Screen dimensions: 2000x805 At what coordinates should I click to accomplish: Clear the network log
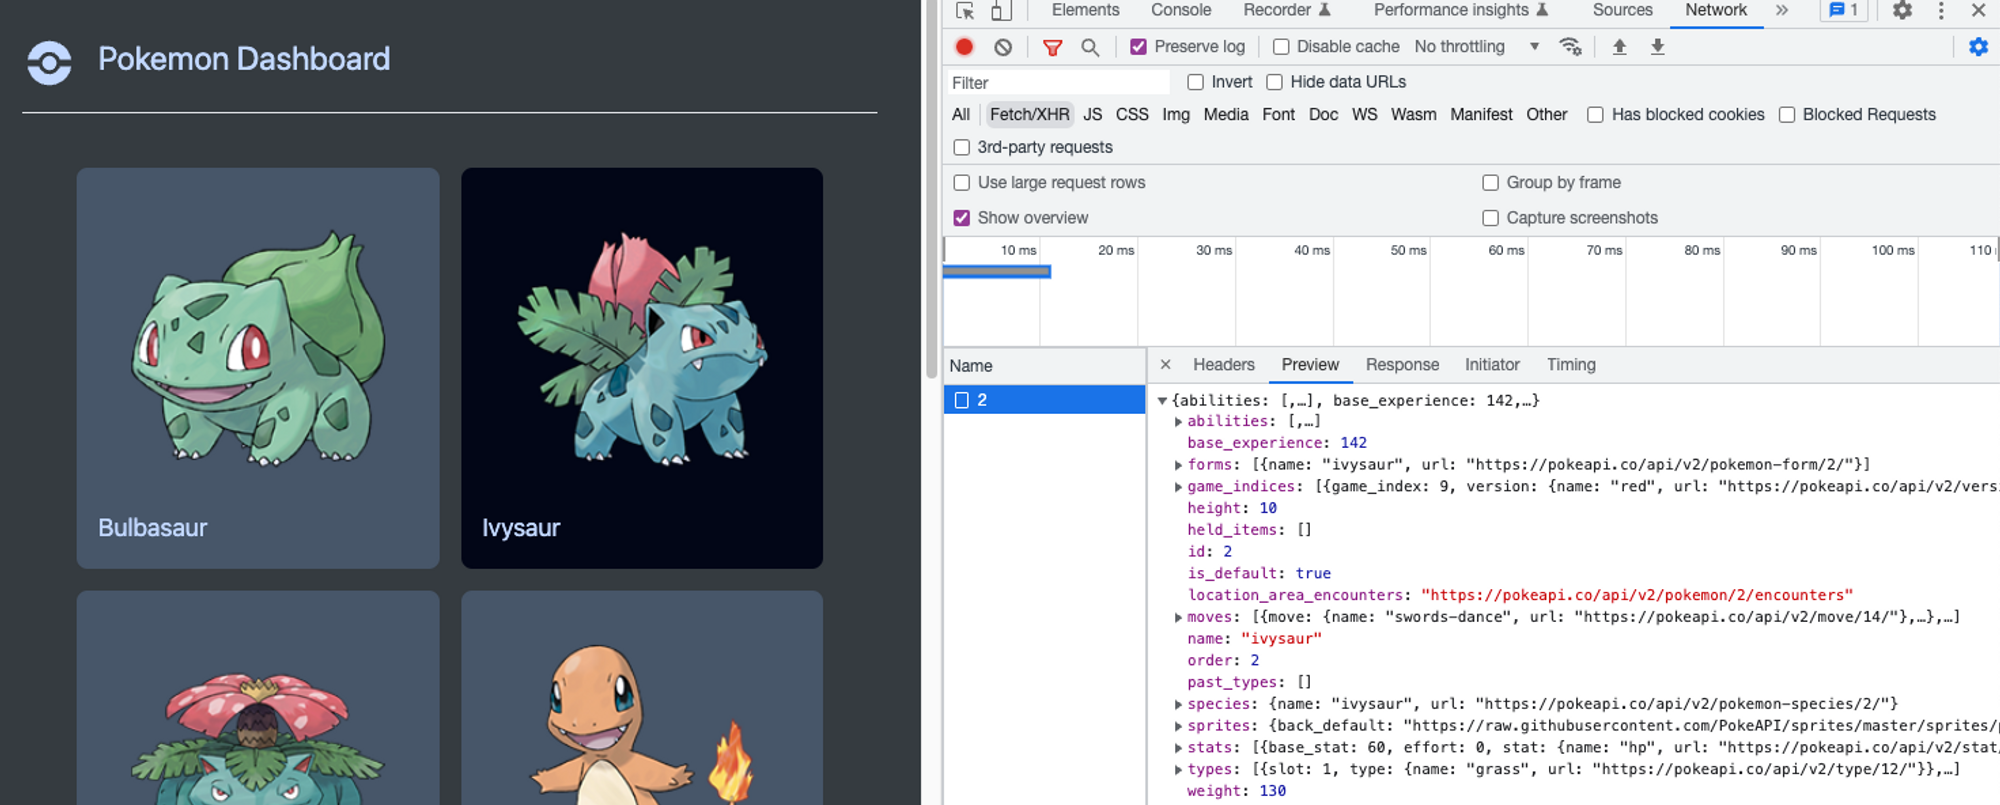click(x=1003, y=47)
